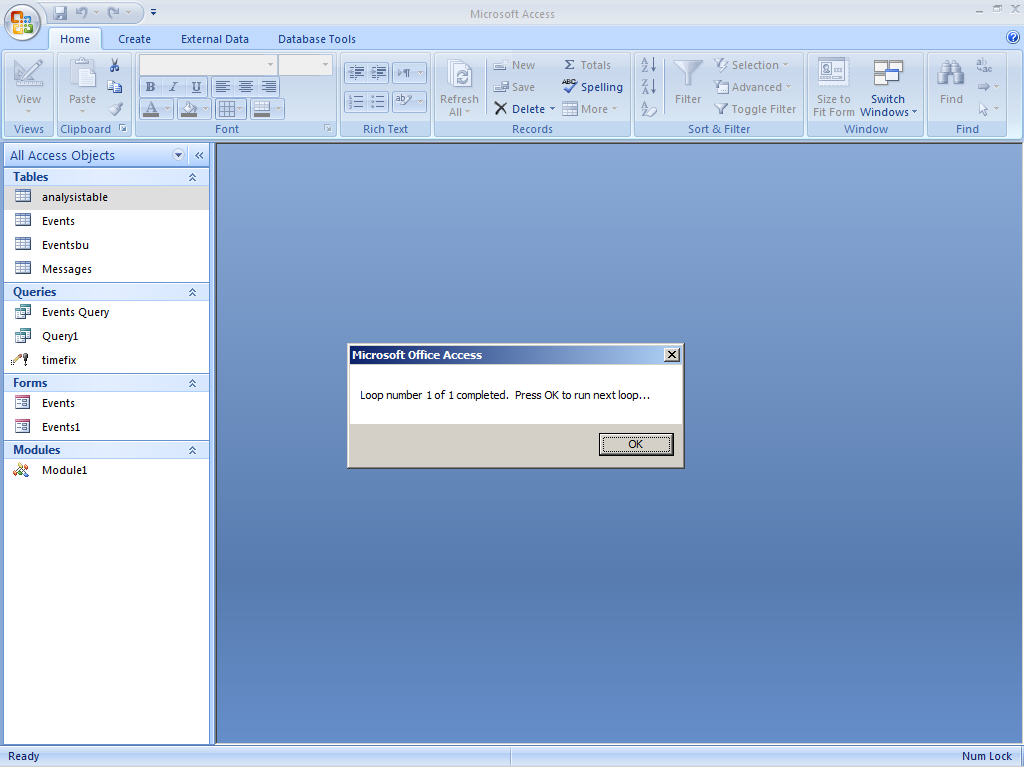Clear all sorts icon
The image size is (1024, 768).
pos(648,109)
